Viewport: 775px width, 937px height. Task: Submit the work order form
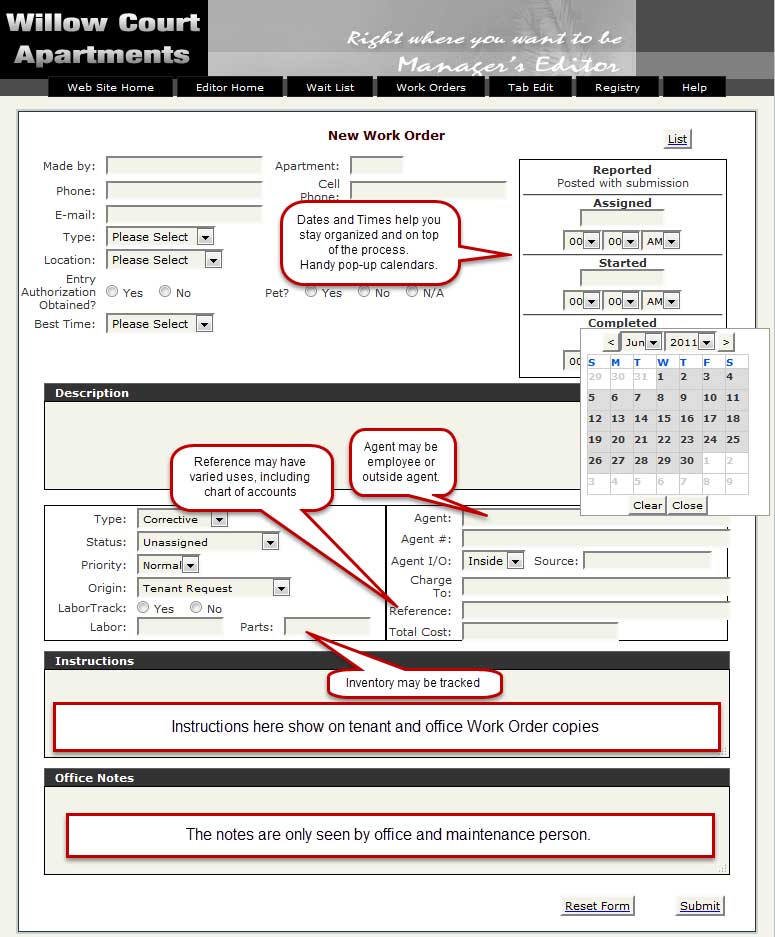click(x=700, y=906)
